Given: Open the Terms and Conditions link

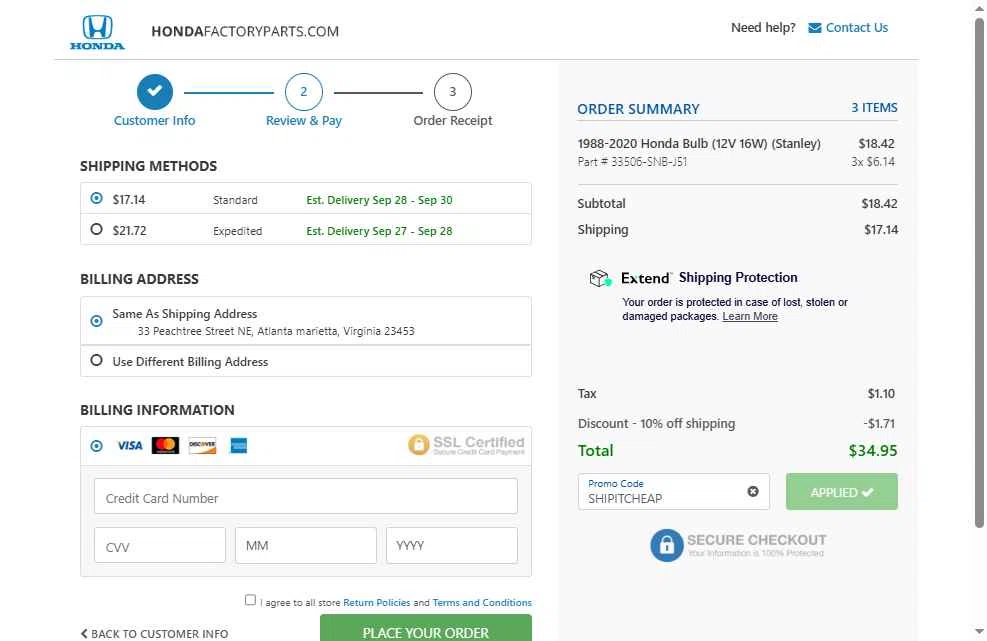Looking at the screenshot, I should tap(482, 603).
